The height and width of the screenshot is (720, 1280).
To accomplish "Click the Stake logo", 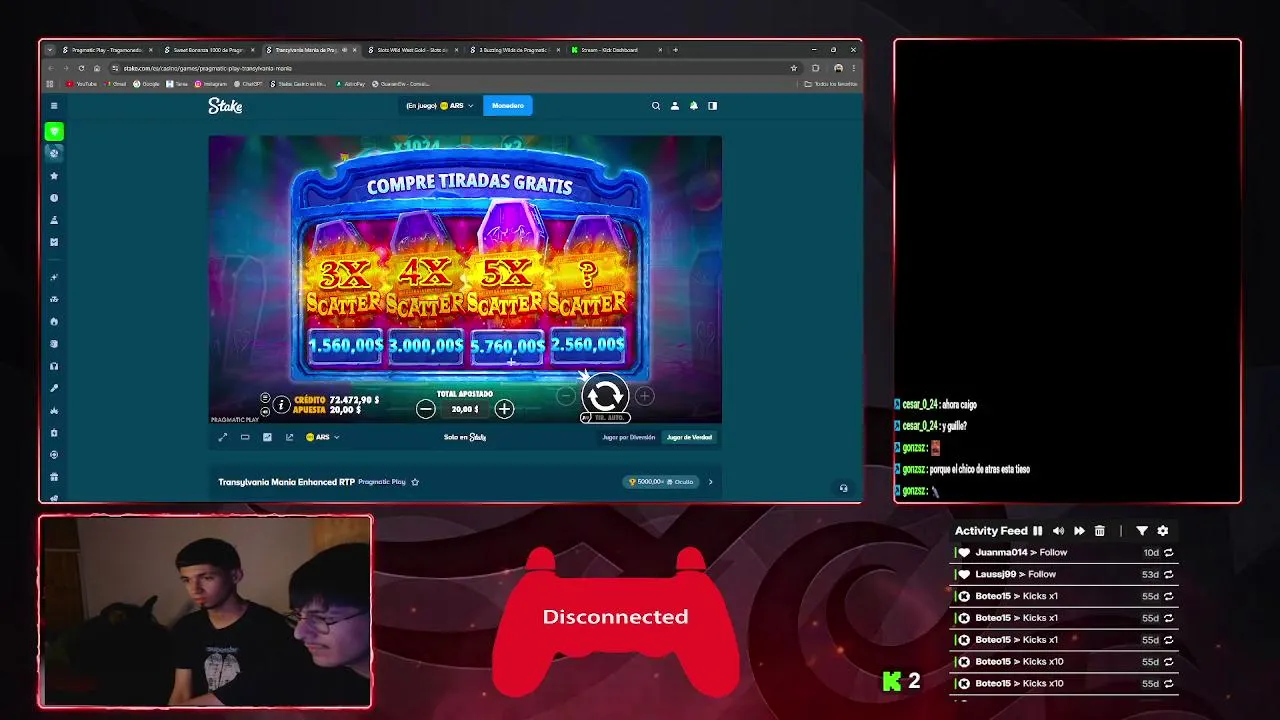I will (x=225, y=106).
